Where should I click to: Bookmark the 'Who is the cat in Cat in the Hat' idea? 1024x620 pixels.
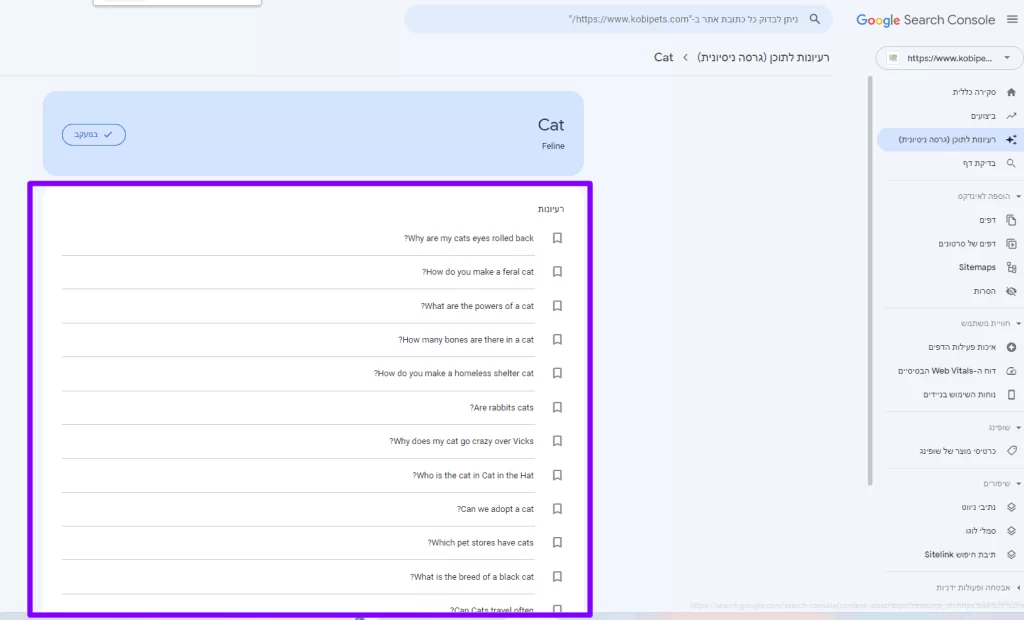[x=557, y=475]
